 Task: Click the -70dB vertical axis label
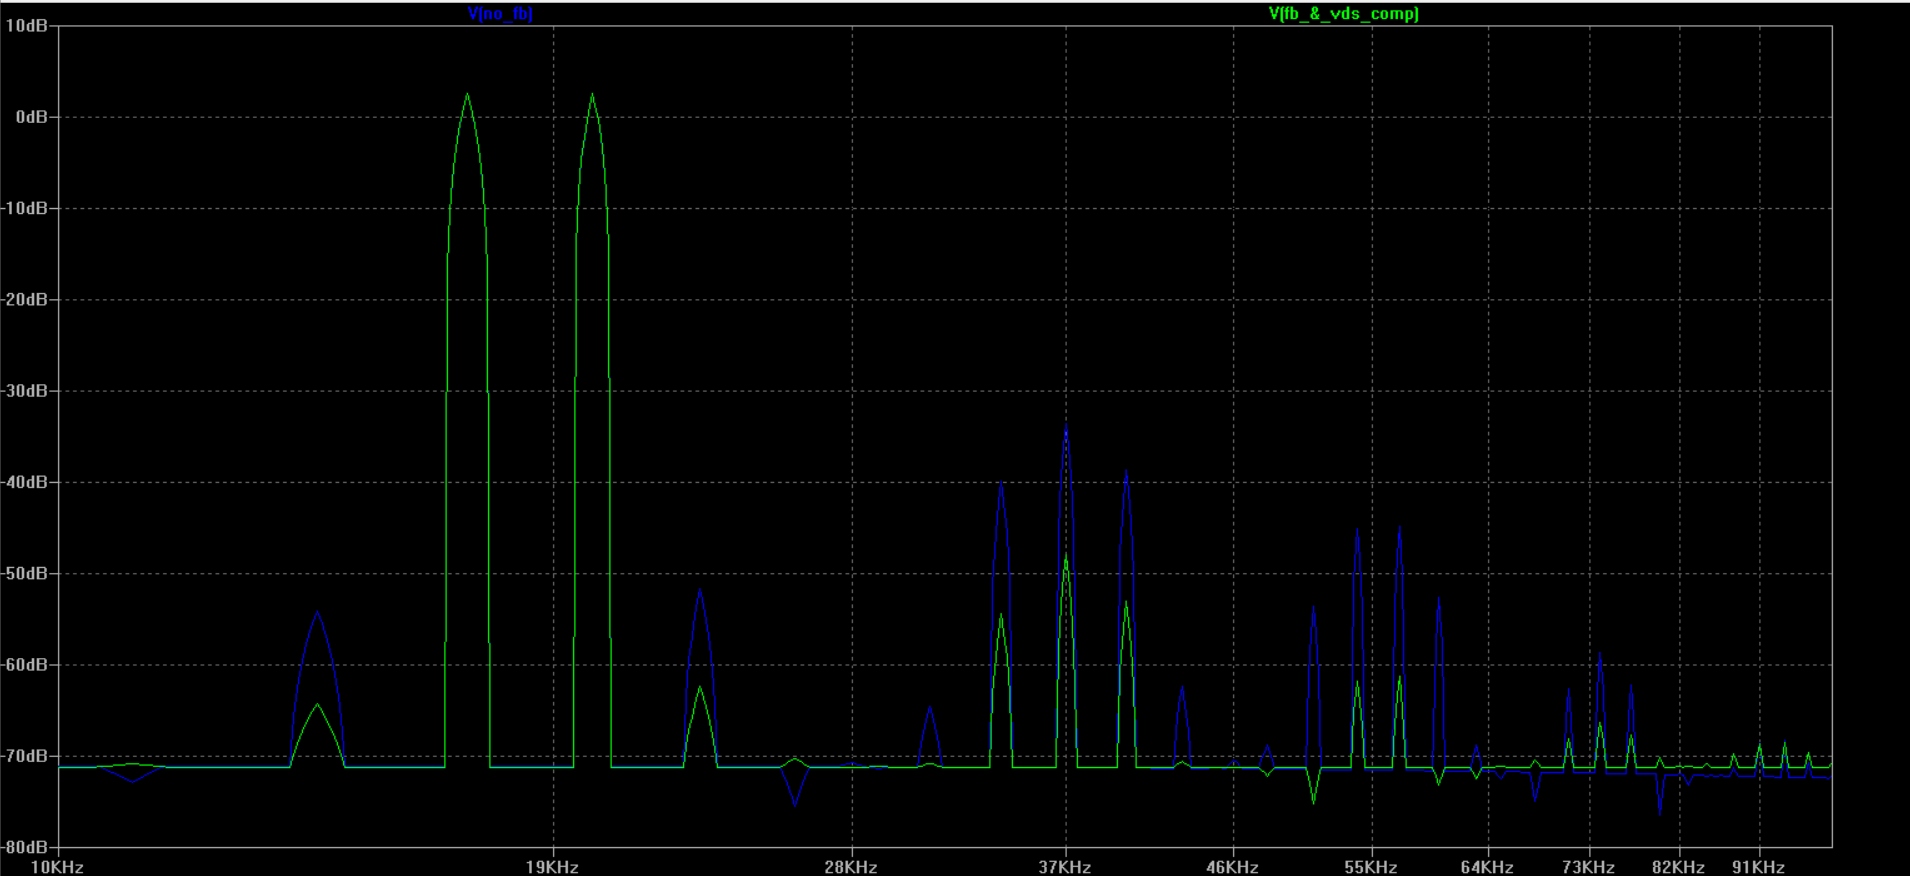point(24,756)
